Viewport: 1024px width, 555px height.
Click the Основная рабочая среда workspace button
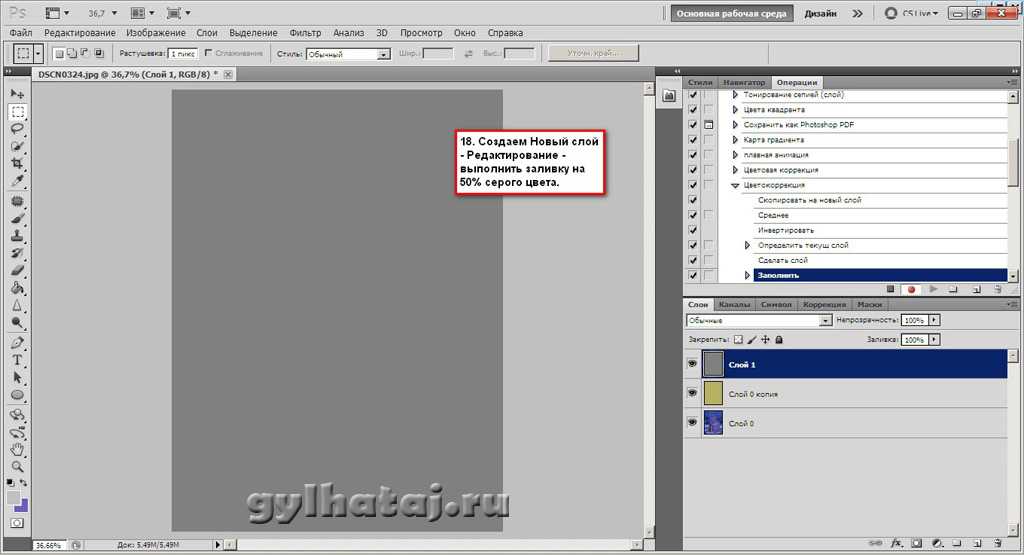pyautogui.click(x=732, y=14)
